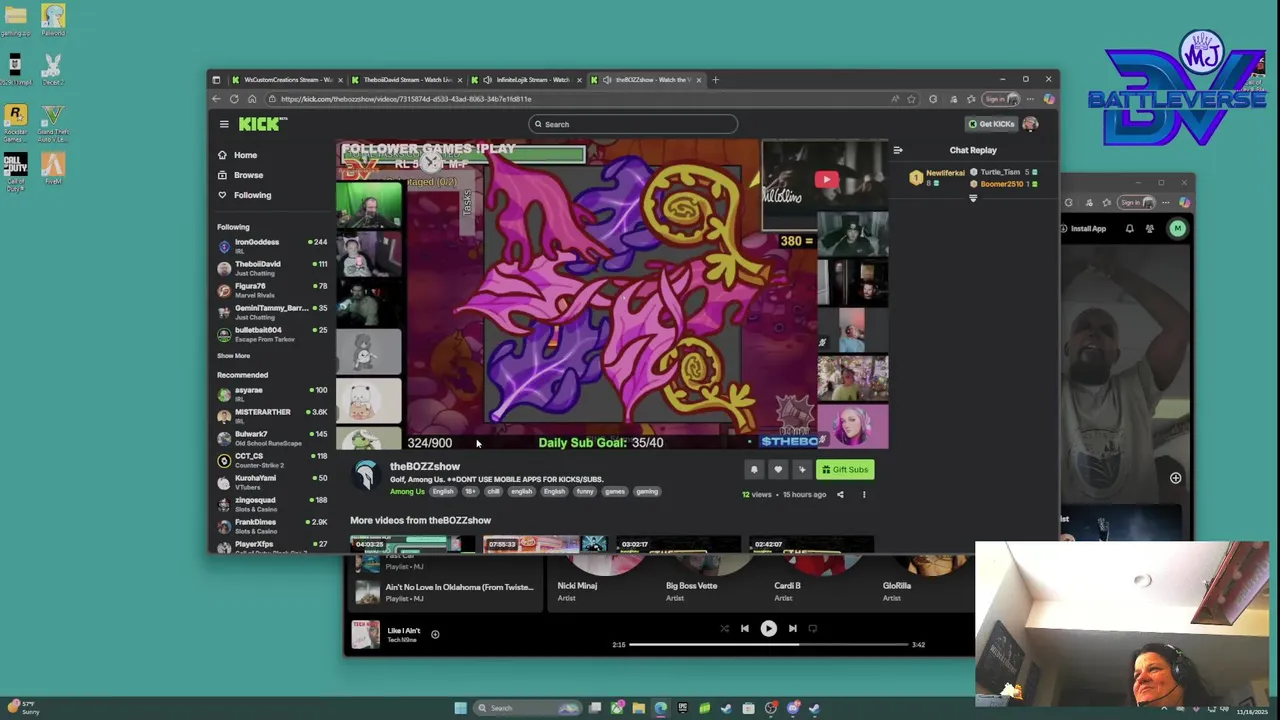Open the 07:55:33 video thumbnail
Image resolution: width=1280 pixels, height=720 pixels.
tap(545, 544)
